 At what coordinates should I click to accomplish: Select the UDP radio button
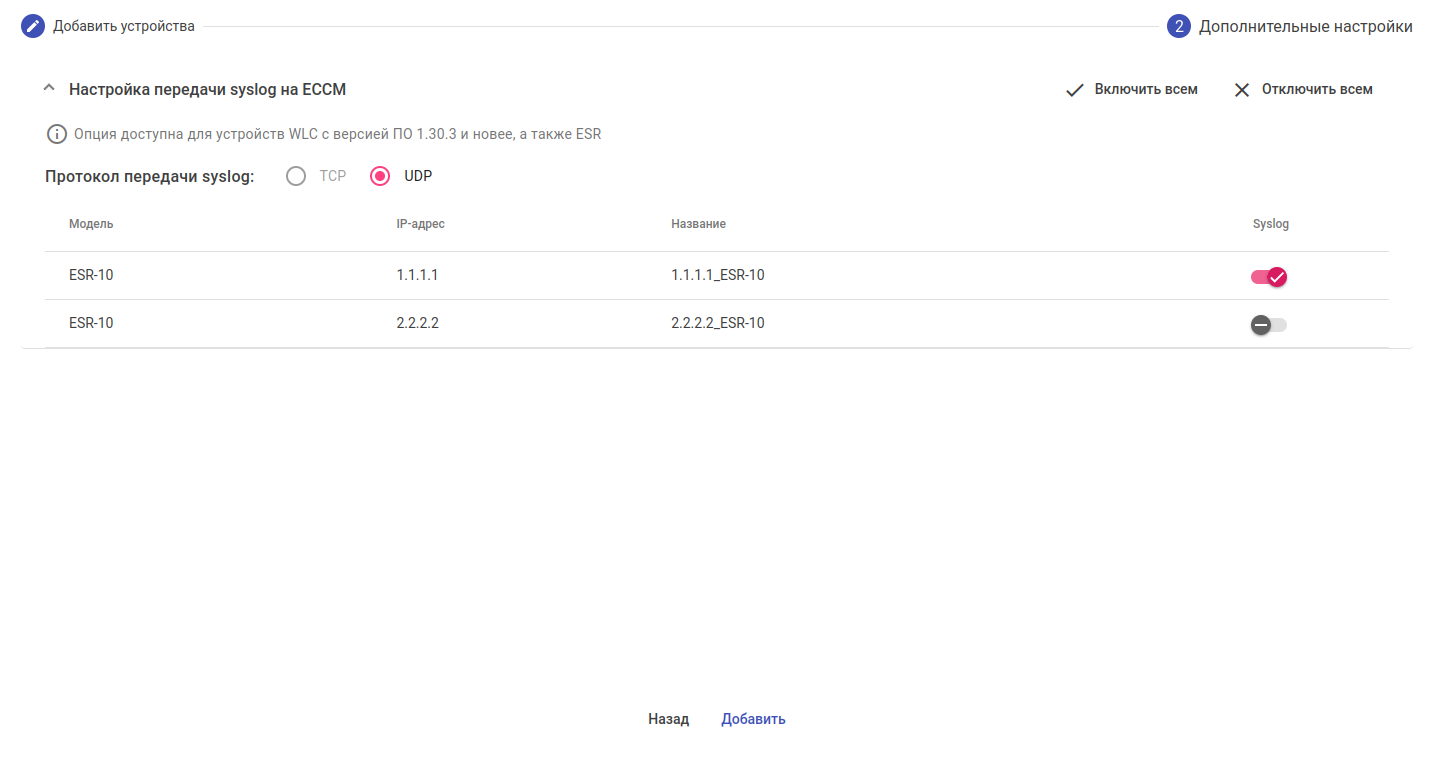coord(380,176)
